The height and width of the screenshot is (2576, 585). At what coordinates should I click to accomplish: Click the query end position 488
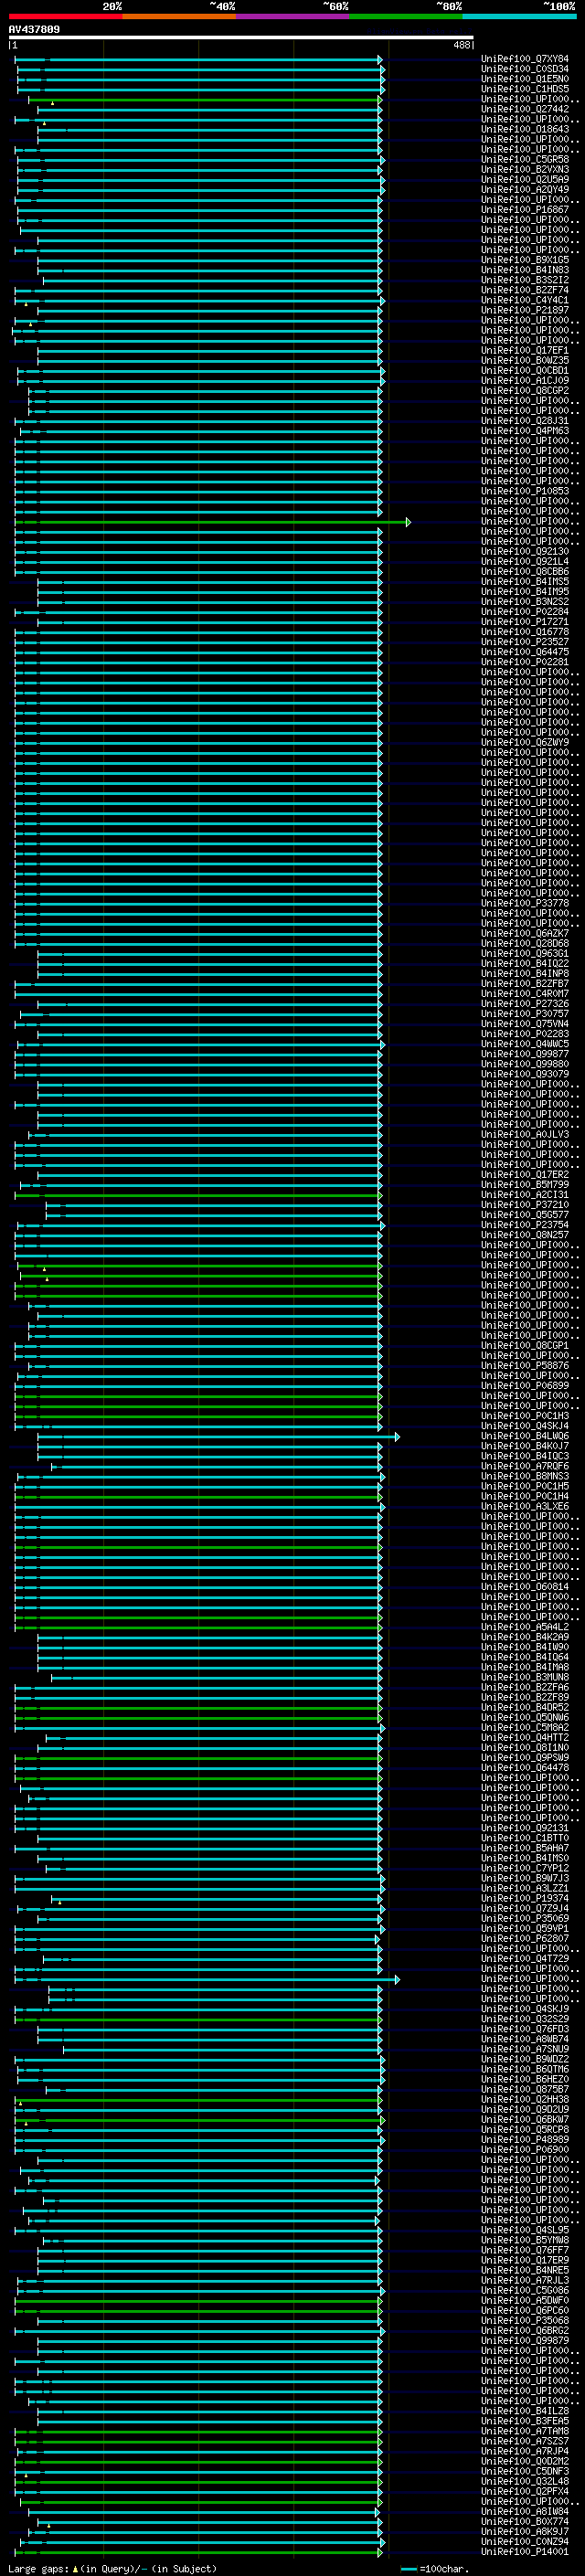(461, 45)
